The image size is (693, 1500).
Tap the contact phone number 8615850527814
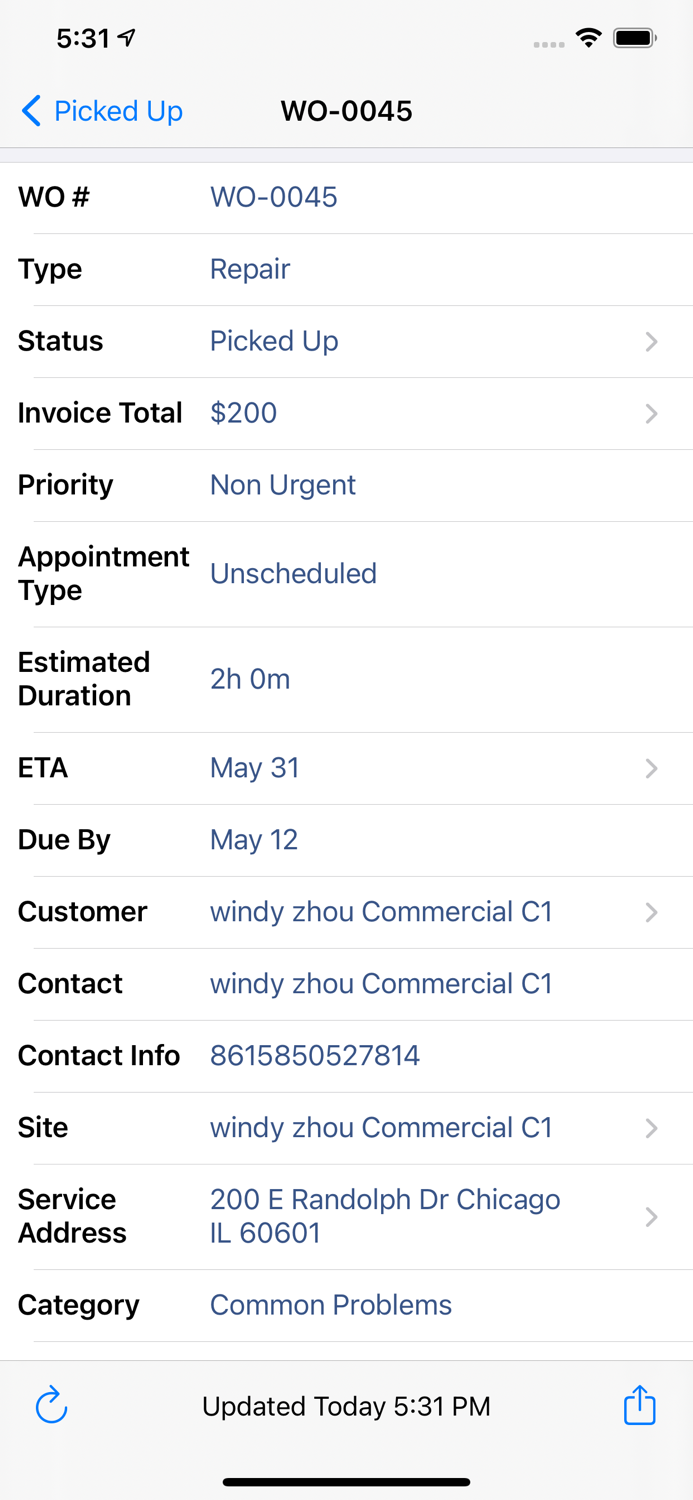click(x=314, y=1056)
